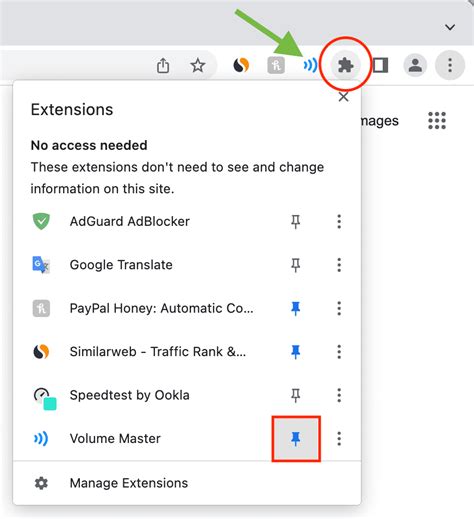Unpin Similarweb from the toolbar

[296, 352]
